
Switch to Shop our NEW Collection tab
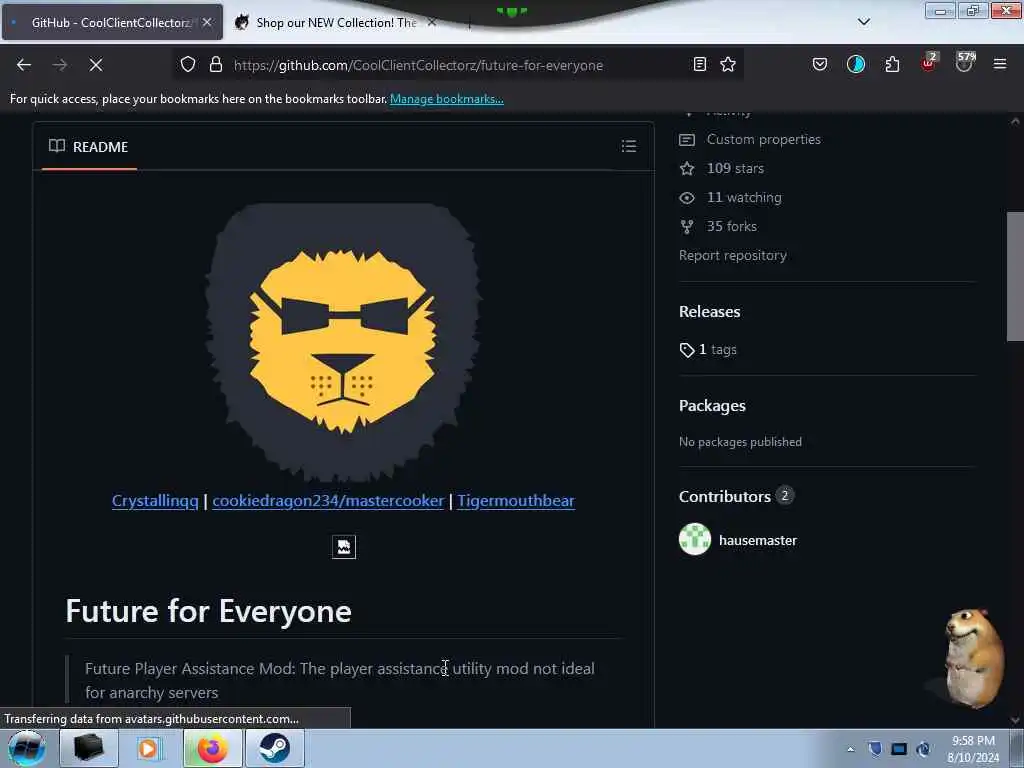[x=336, y=22]
